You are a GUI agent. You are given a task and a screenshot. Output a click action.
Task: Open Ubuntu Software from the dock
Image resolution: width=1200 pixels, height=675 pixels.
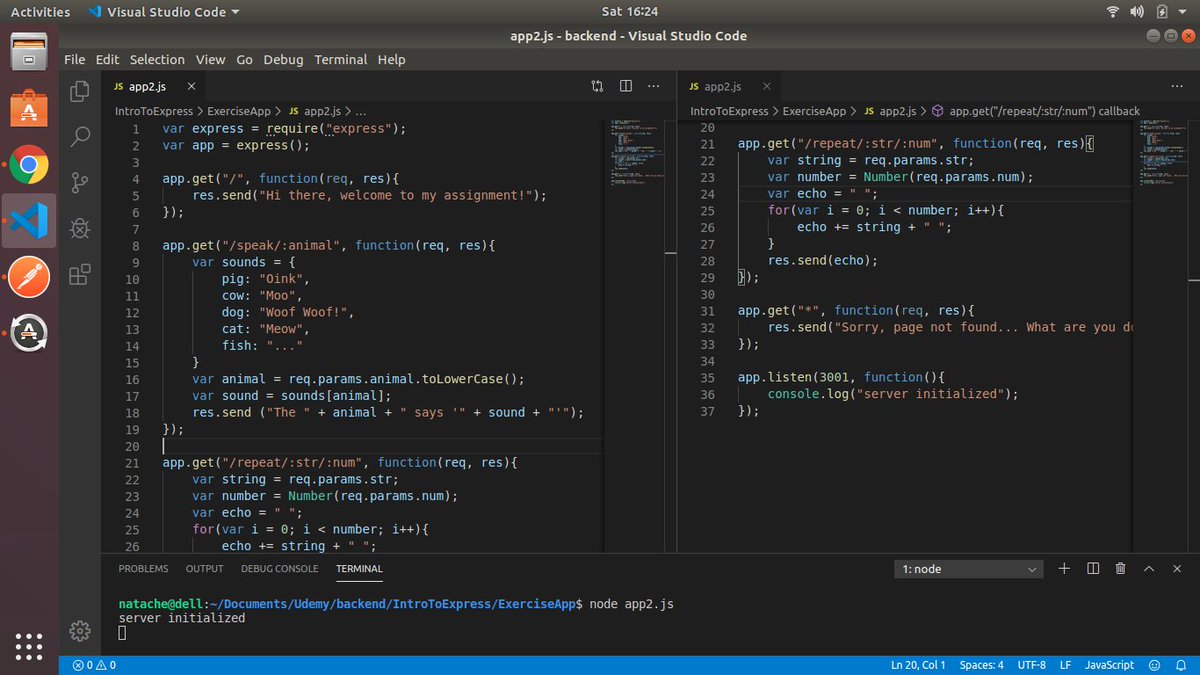pyautogui.click(x=29, y=108)
